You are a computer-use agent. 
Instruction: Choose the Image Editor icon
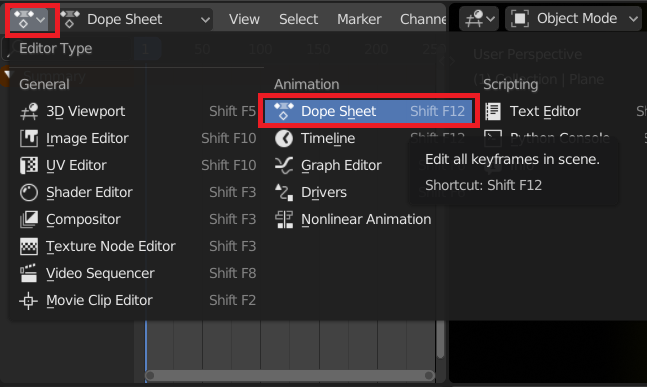click(29, 138)
